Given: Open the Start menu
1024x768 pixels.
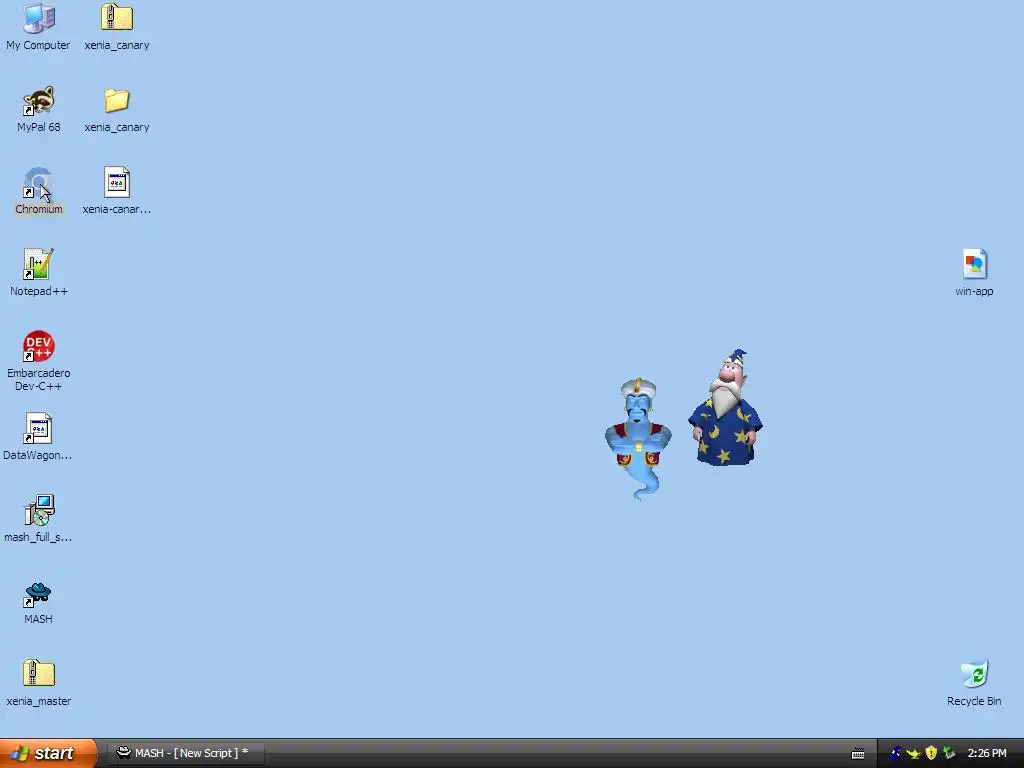Looking at the screenshot, I should (x=48, y=753).
